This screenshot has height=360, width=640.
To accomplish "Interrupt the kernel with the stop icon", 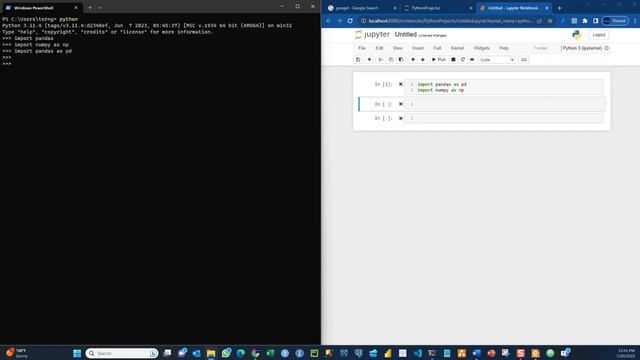I will coord(453,60).
